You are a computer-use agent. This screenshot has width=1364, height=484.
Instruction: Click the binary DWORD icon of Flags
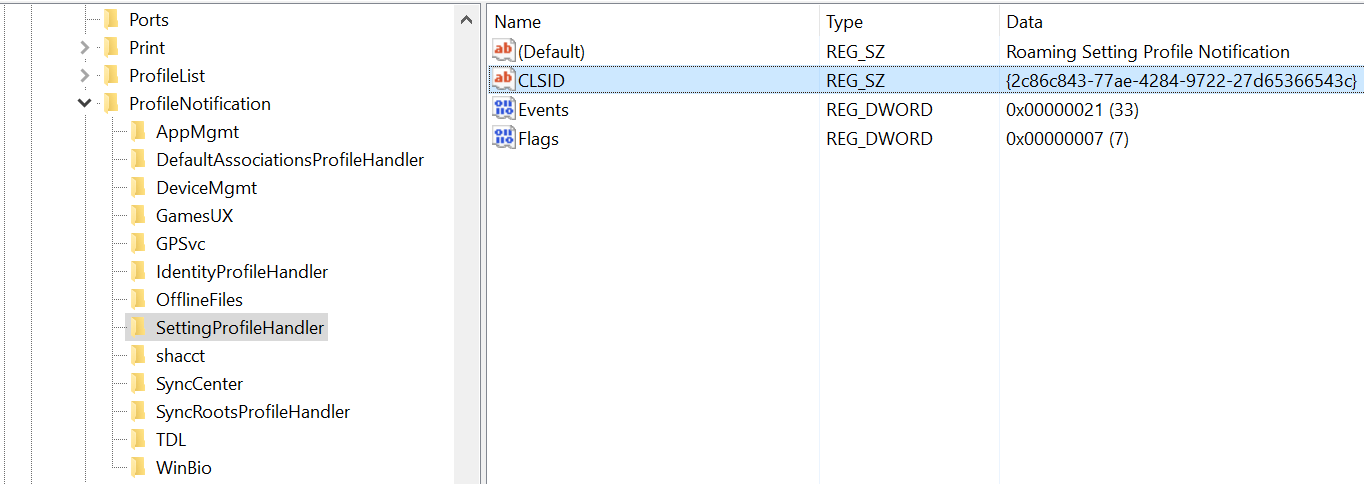coord(504,138)
